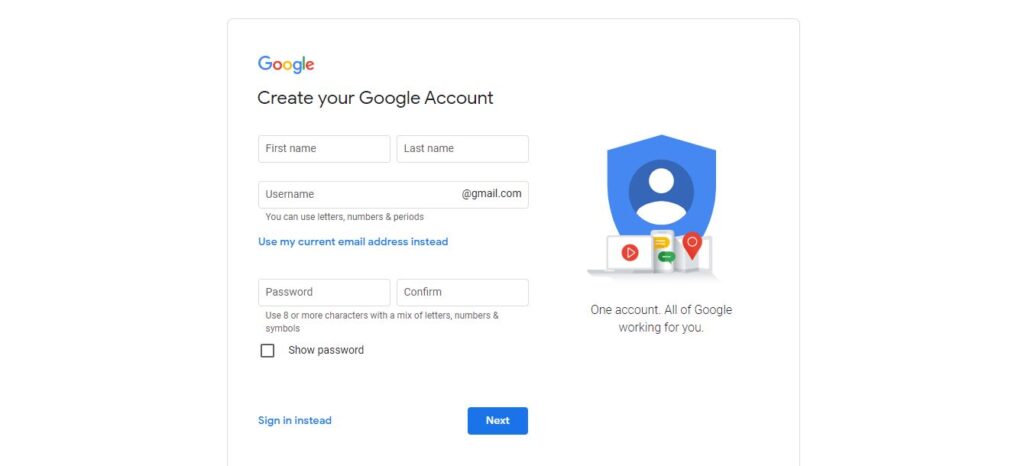Click the Create your Google Account heading
This screenshot has height=466, width=1024.
pyautogui.click(x=375, y=99)
